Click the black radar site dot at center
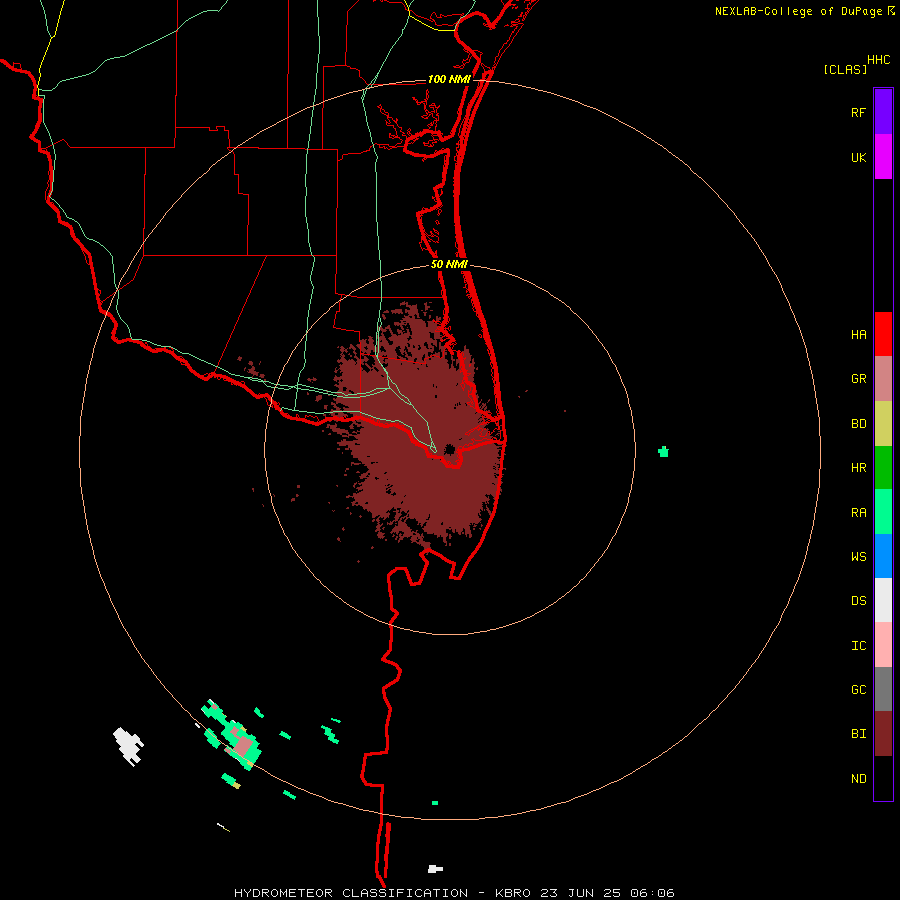 click(449, 449)
